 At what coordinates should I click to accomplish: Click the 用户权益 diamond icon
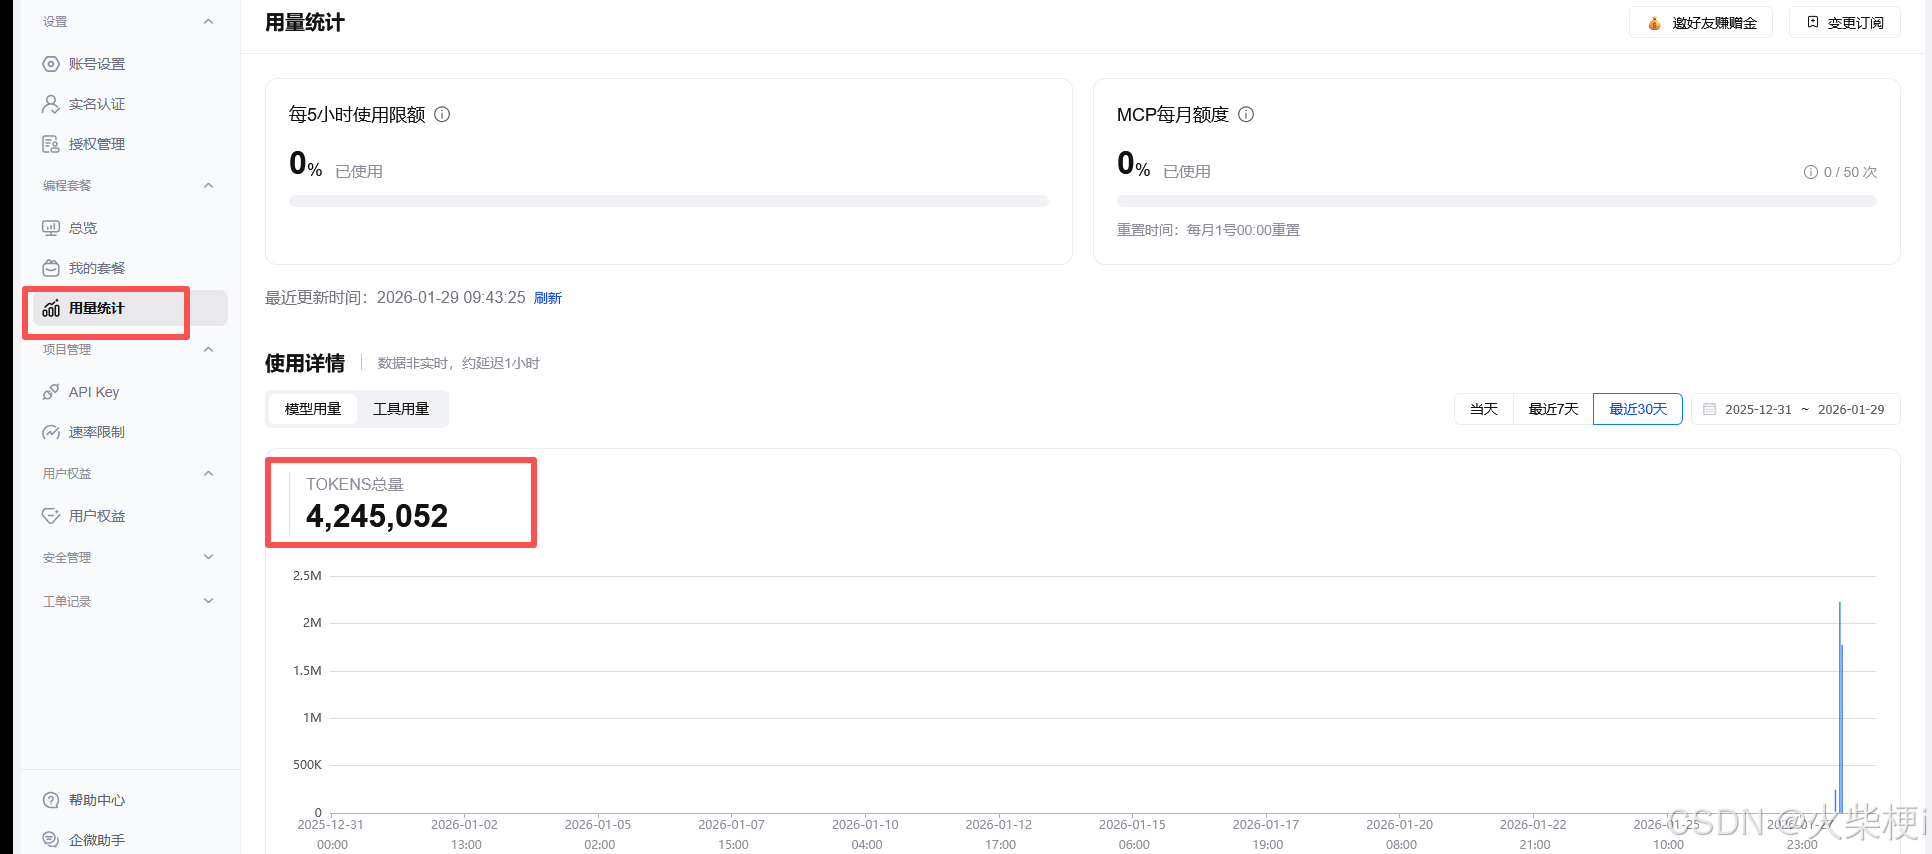(x=51, y=516)
